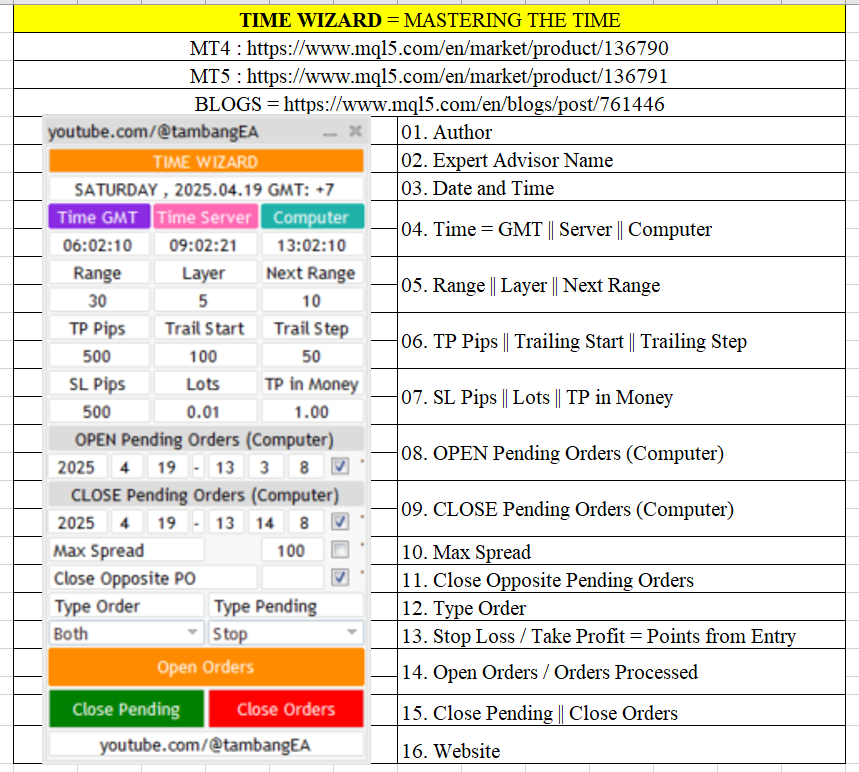Click the Trail Start label
Viewport: 859px width, 772px height.
(205, 328)
